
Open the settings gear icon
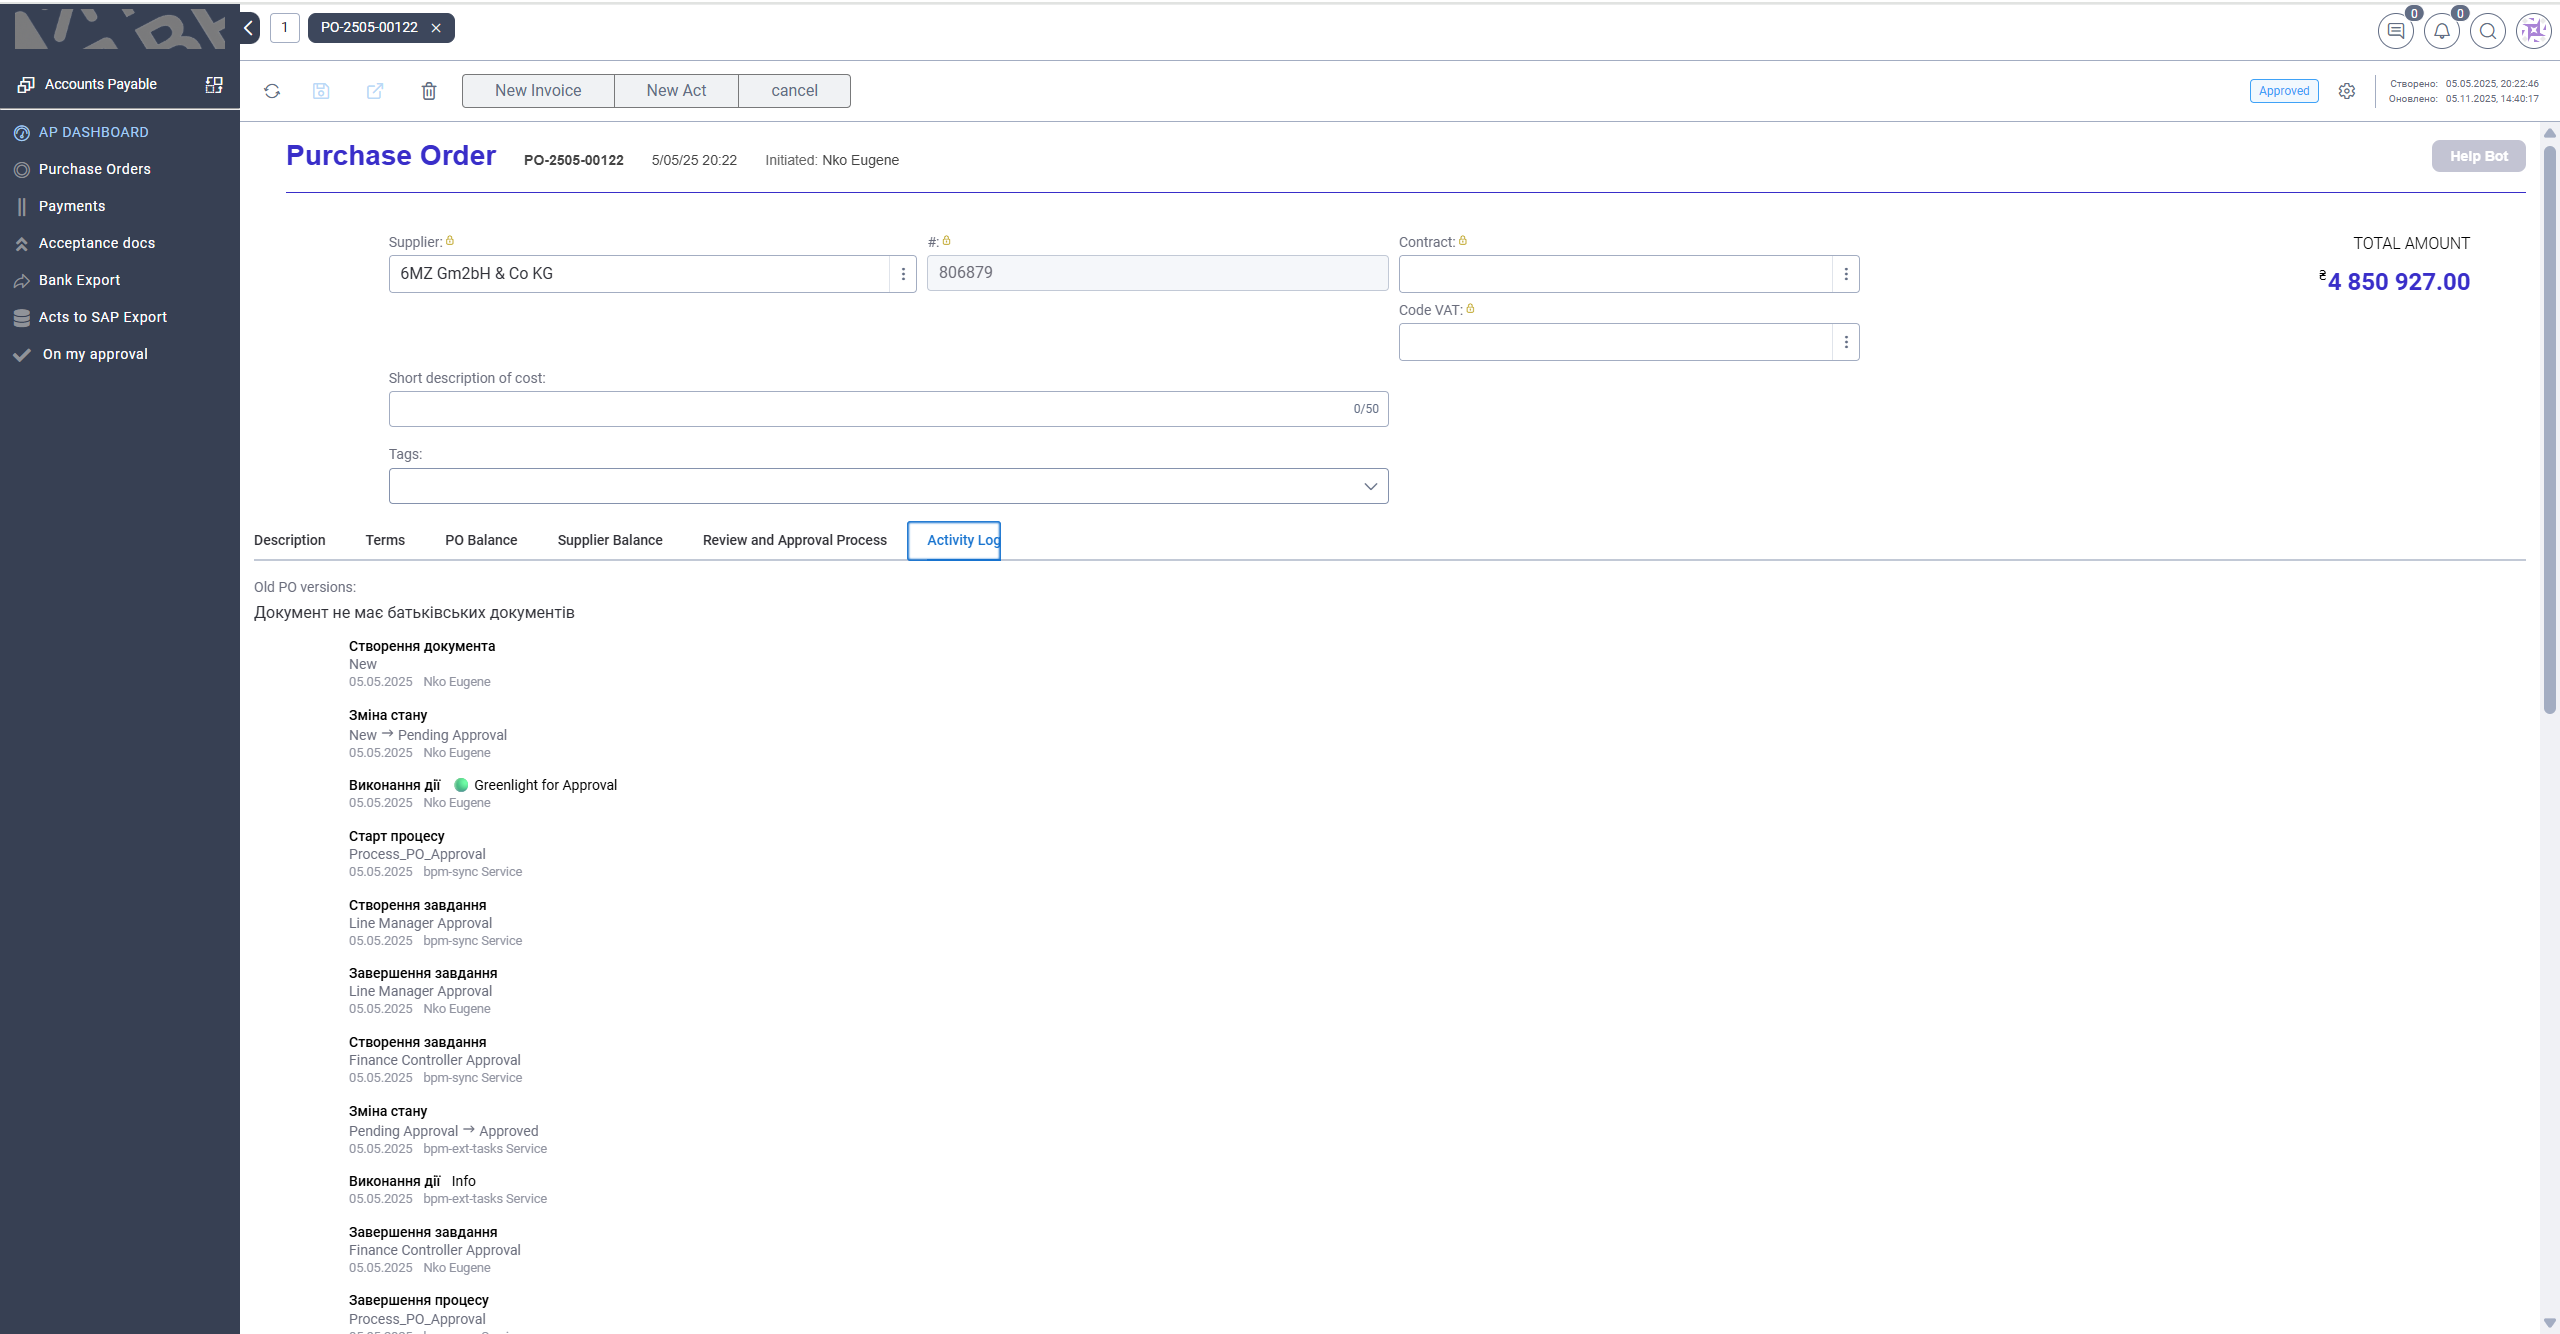(x=2347, y=91)
